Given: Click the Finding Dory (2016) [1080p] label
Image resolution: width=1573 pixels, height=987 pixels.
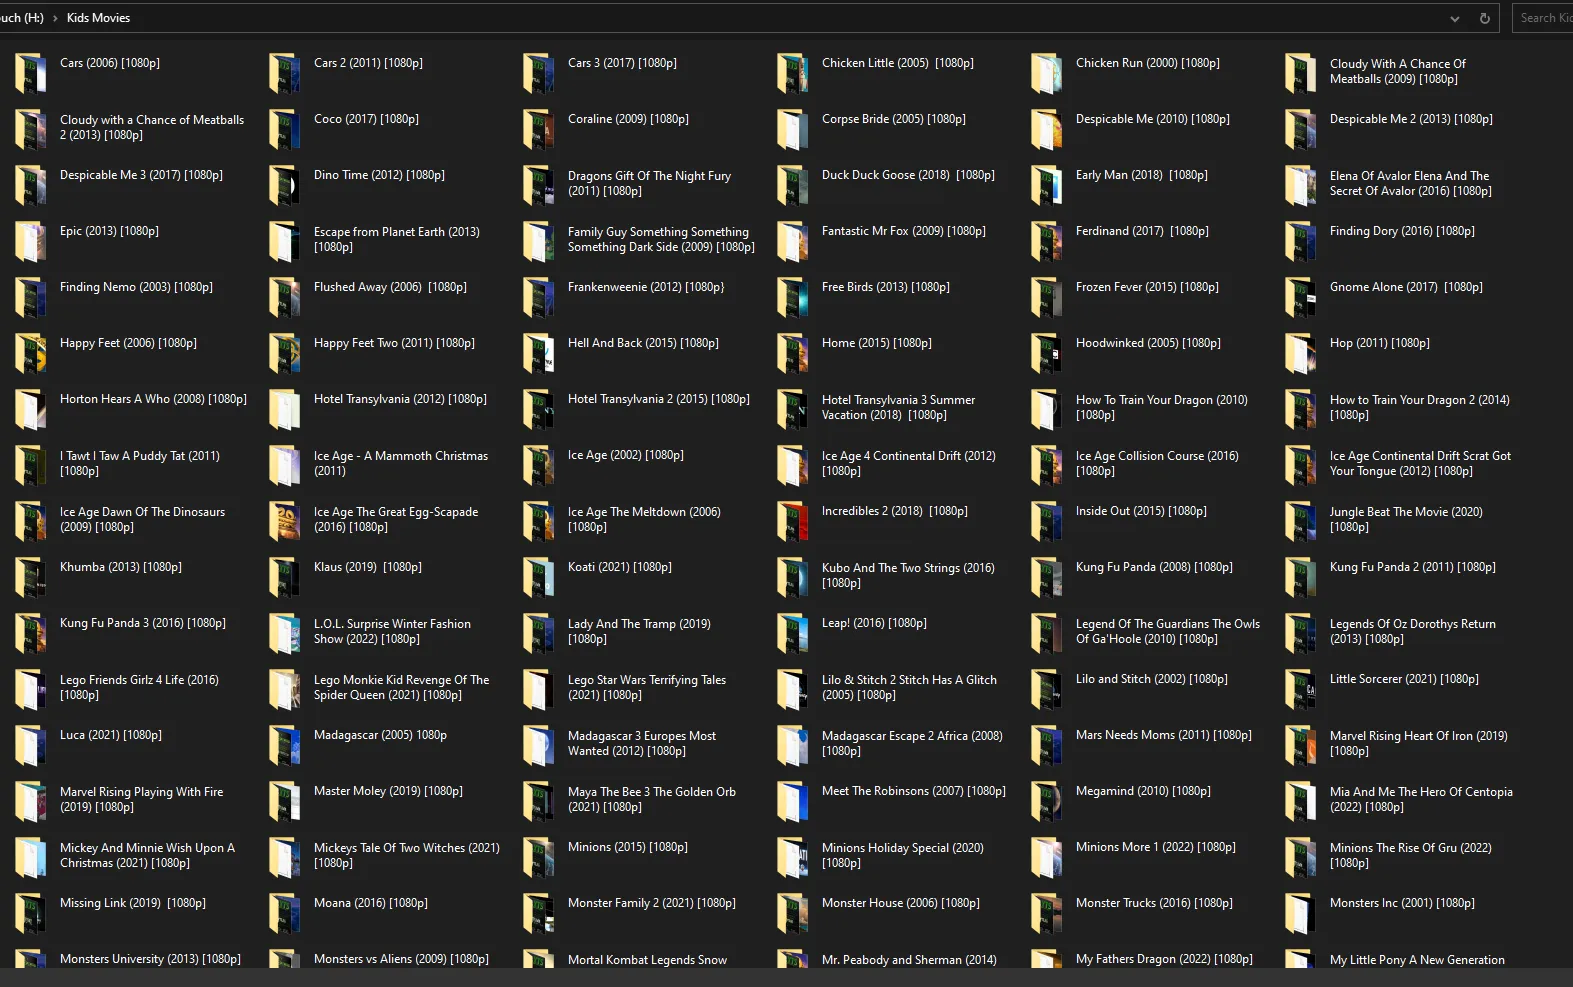Looking at the screenshot, I should tap(1402, 231).
